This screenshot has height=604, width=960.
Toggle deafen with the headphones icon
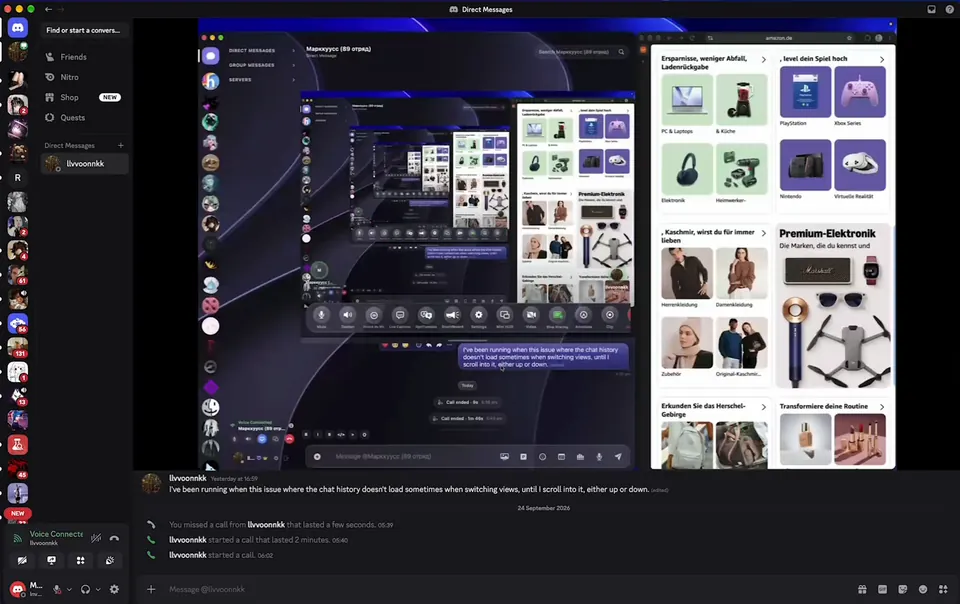pyautogui.click(x=85, y=589)
